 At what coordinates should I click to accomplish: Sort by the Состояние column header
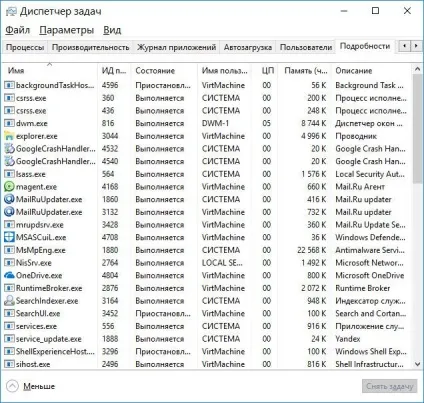pos(164,70)
